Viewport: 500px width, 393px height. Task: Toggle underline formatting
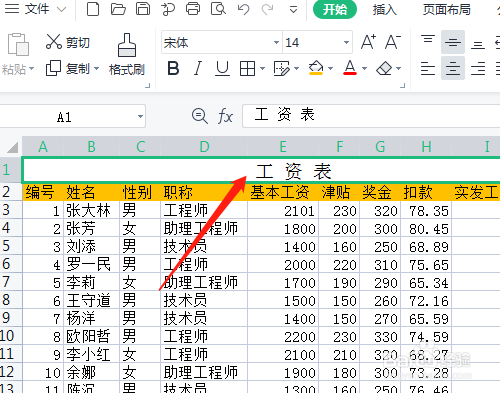(222, 68)
